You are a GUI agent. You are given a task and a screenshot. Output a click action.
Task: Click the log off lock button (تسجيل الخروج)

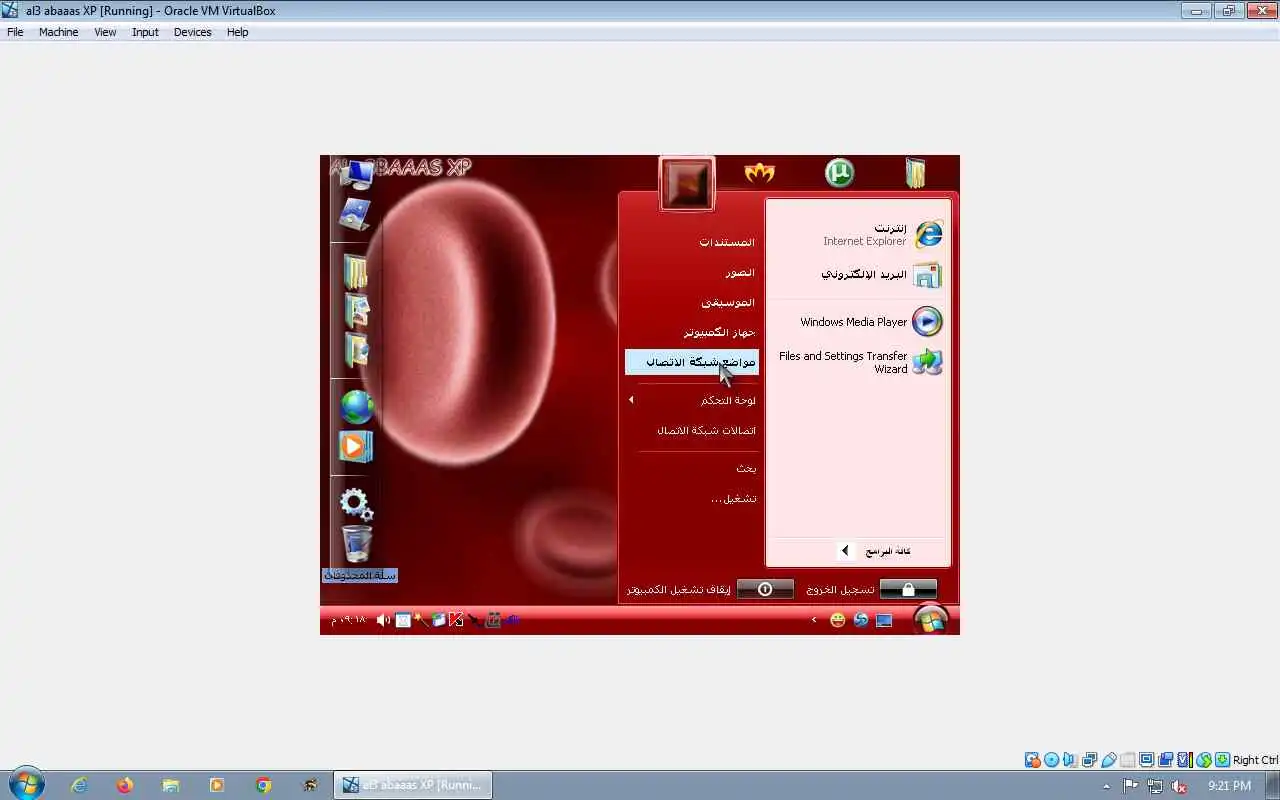908,589
